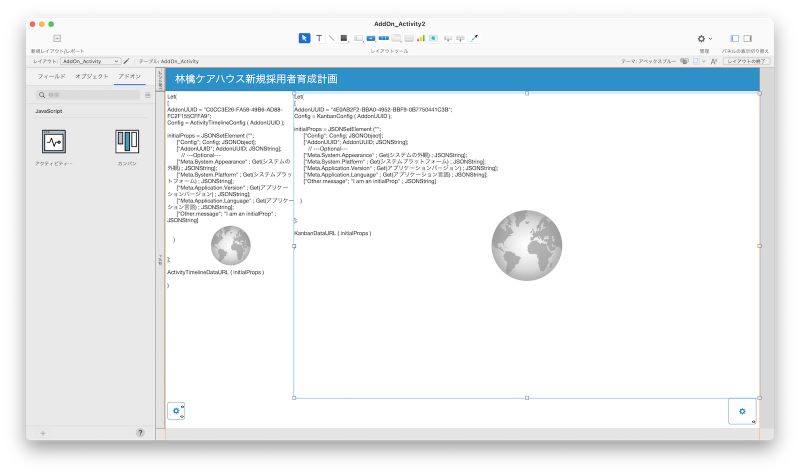Switch to the アドオン tab

pos(129,76)
